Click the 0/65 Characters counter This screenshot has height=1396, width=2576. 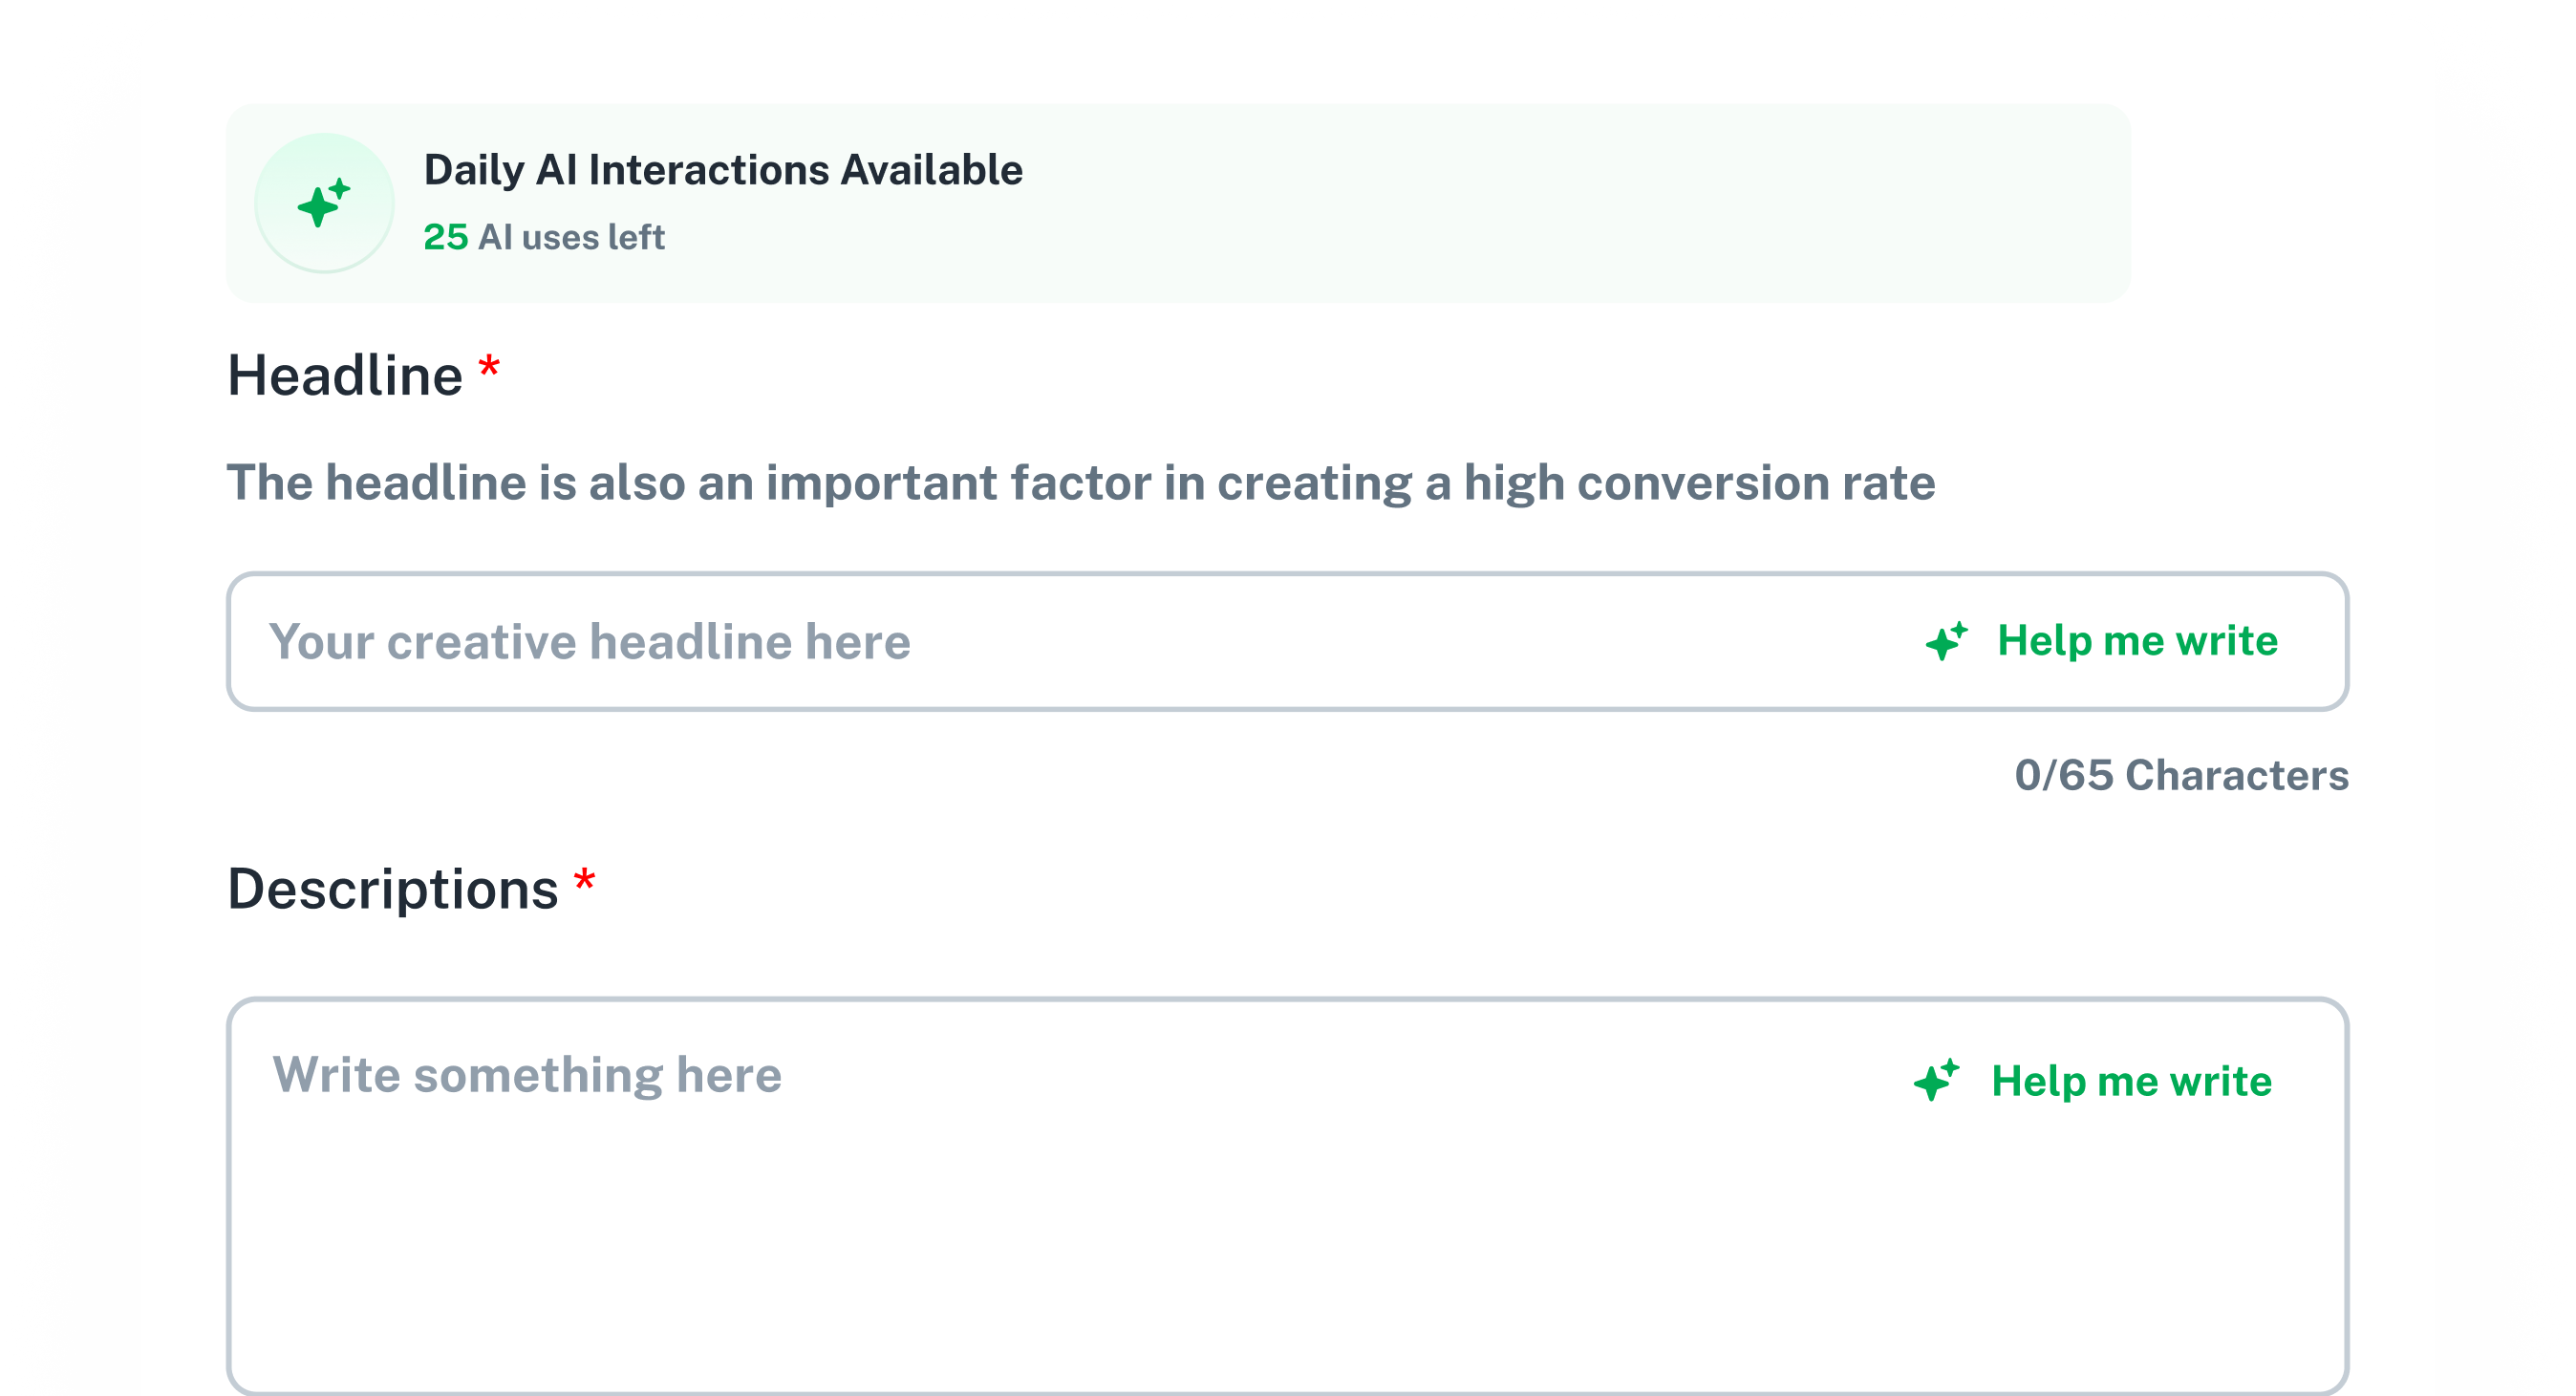pyautogui.click(x=2180, y=775)
